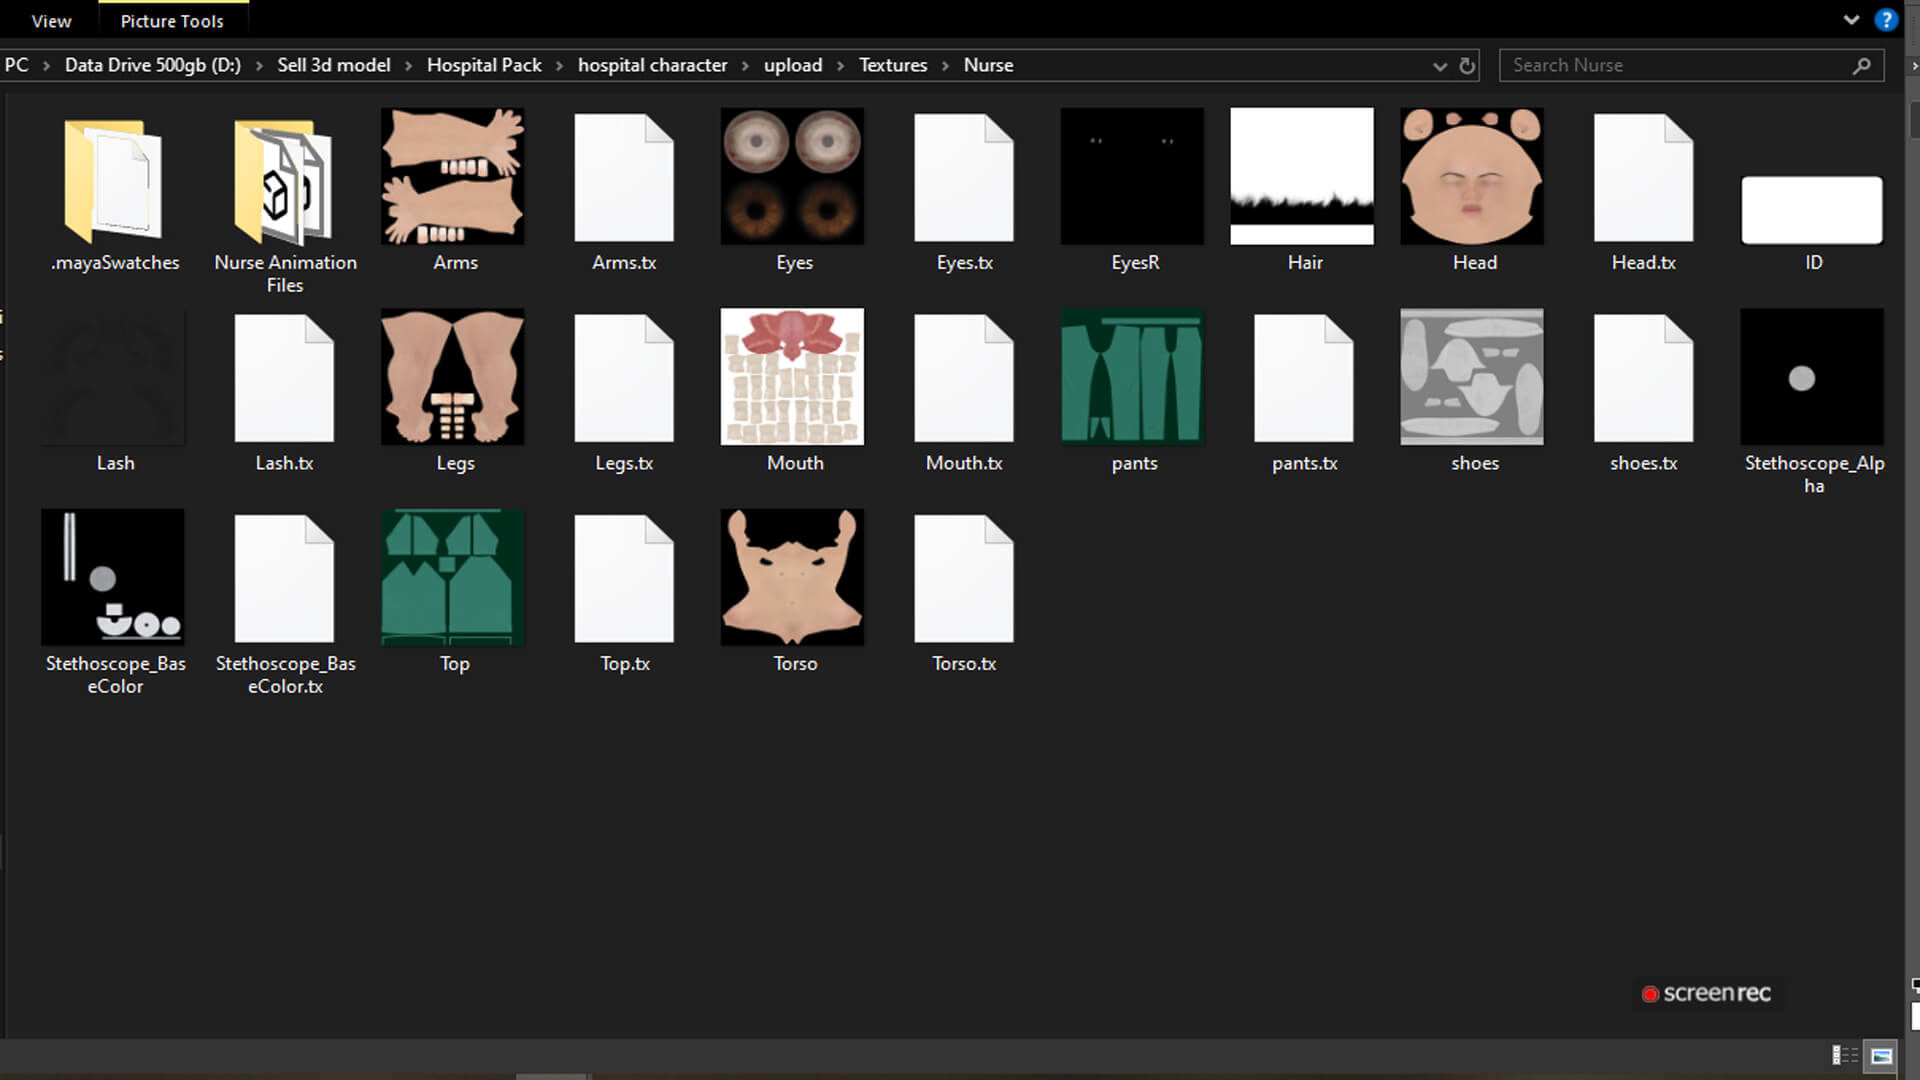
Task: Select the Legs.tx file
Action: 624,378
